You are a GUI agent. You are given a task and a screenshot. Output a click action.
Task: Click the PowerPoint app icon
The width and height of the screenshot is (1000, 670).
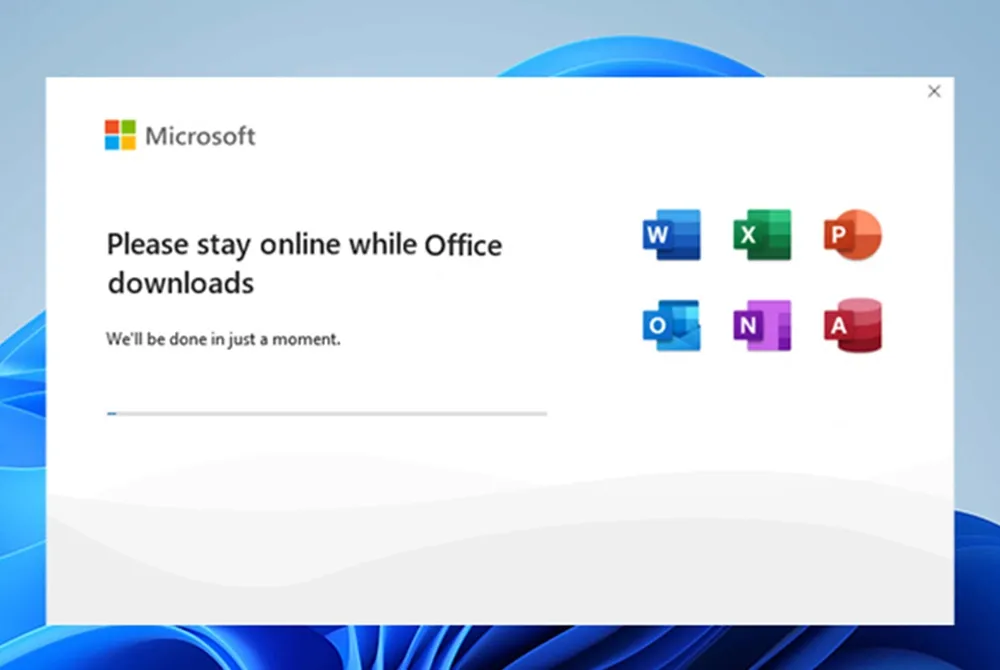(853, 235)
